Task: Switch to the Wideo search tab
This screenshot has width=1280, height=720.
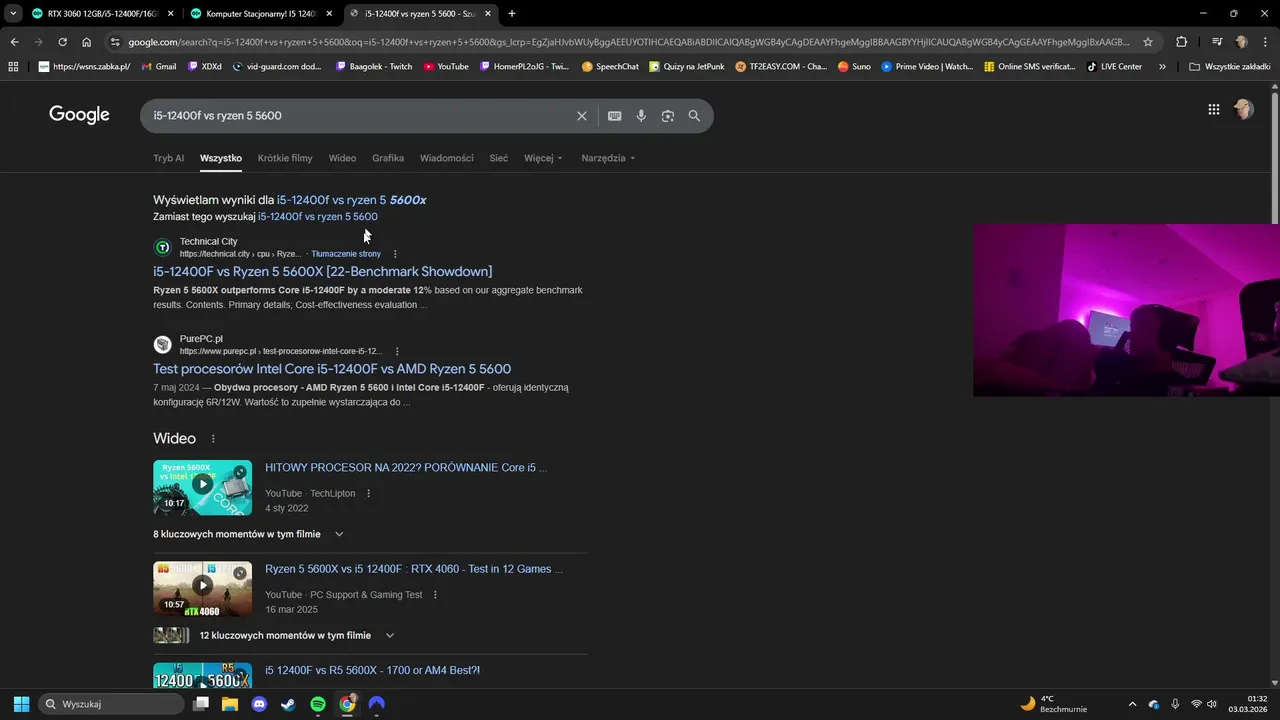Action: click(342, 158)
